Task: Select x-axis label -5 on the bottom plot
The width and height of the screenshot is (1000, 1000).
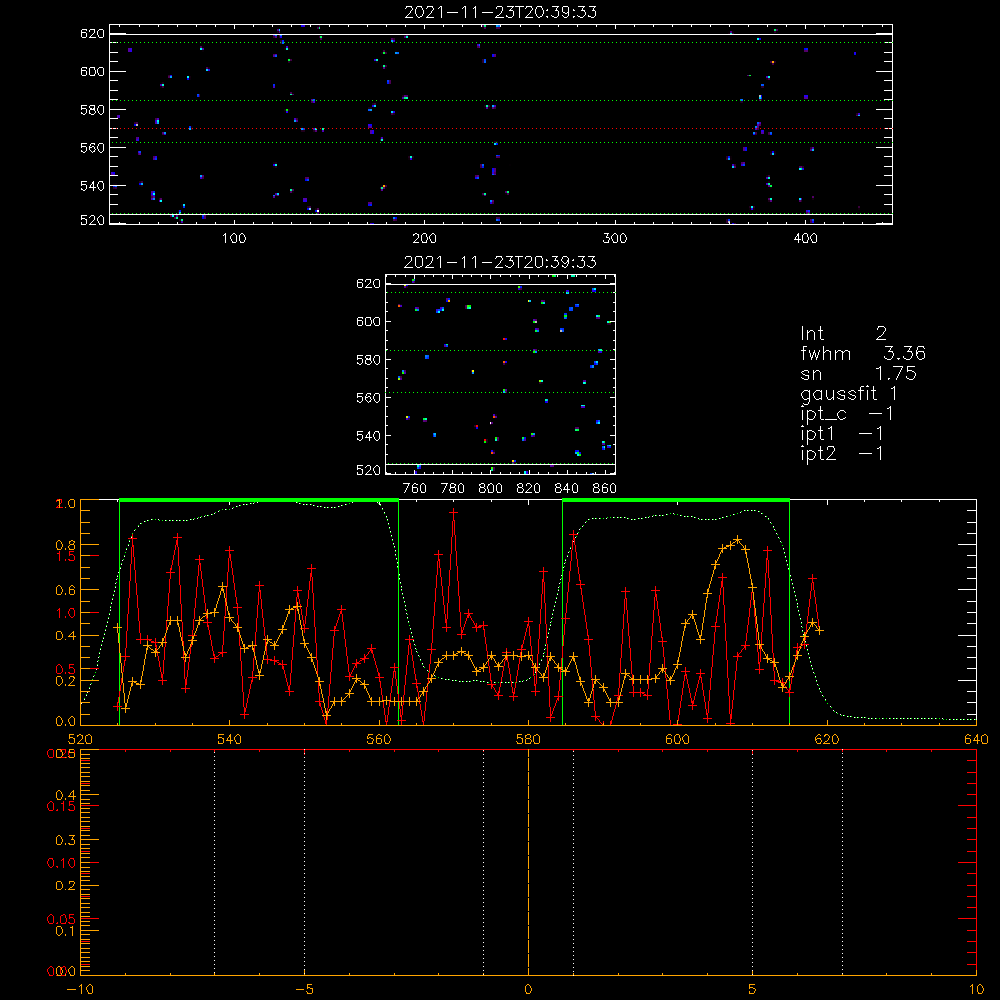Action: [x=305, y=990]
